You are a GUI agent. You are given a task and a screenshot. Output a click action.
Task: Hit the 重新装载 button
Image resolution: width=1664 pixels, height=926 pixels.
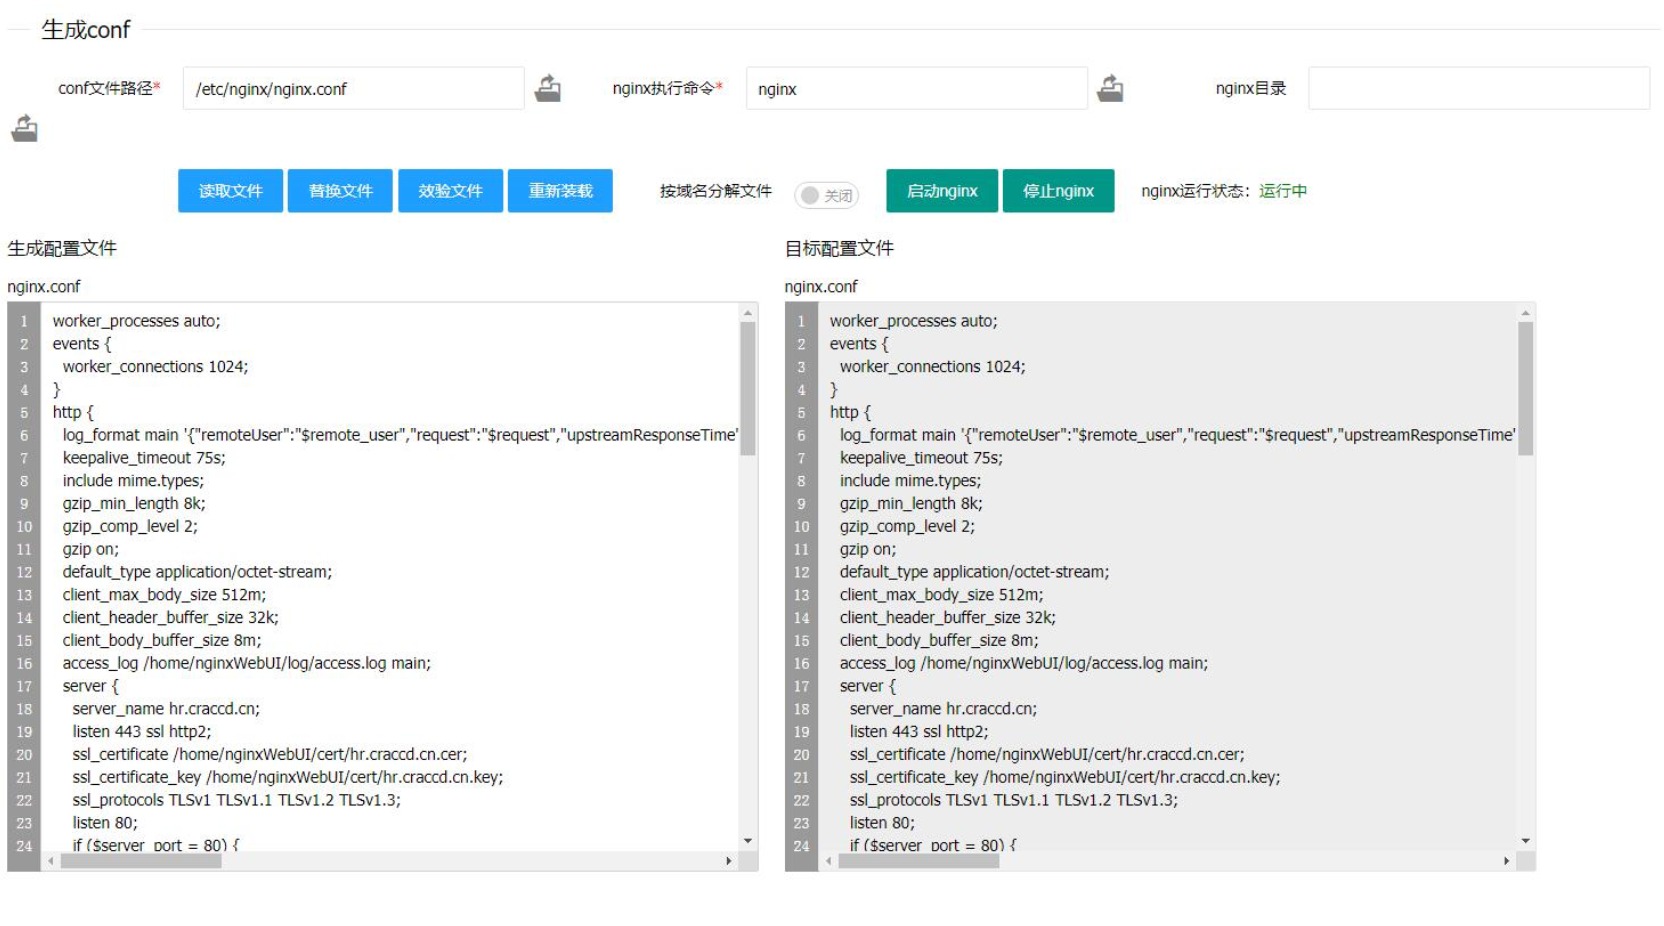pyautogui.click(x=560, y=191)
